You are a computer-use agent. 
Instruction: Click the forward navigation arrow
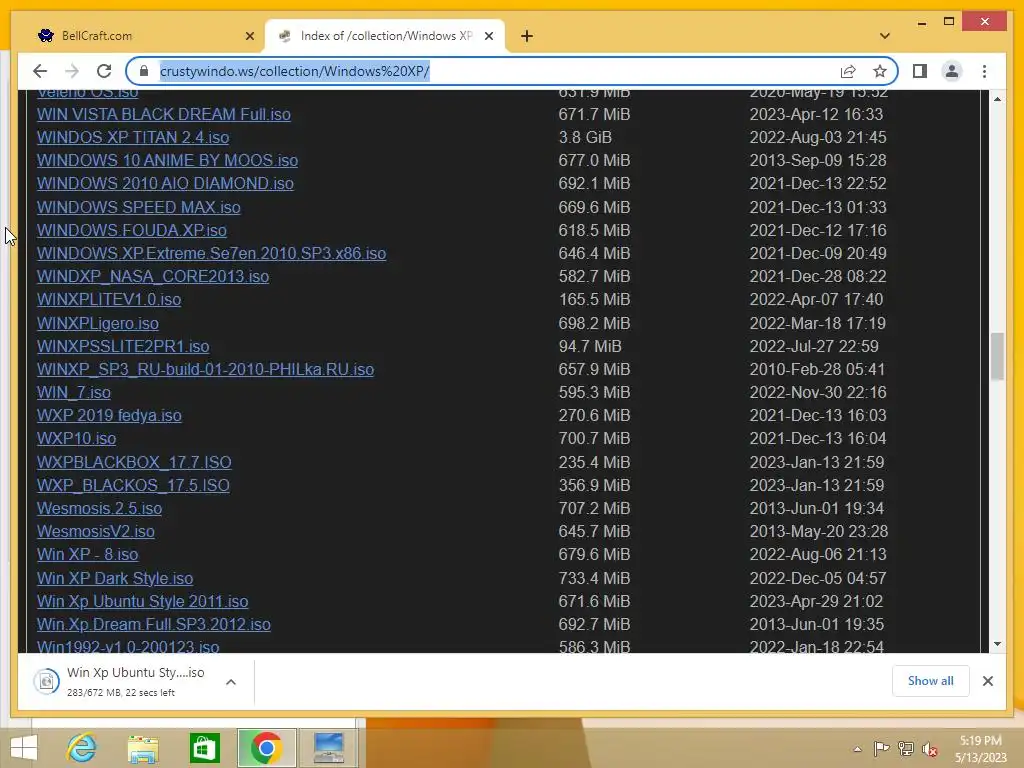click(x=72, y=71)
